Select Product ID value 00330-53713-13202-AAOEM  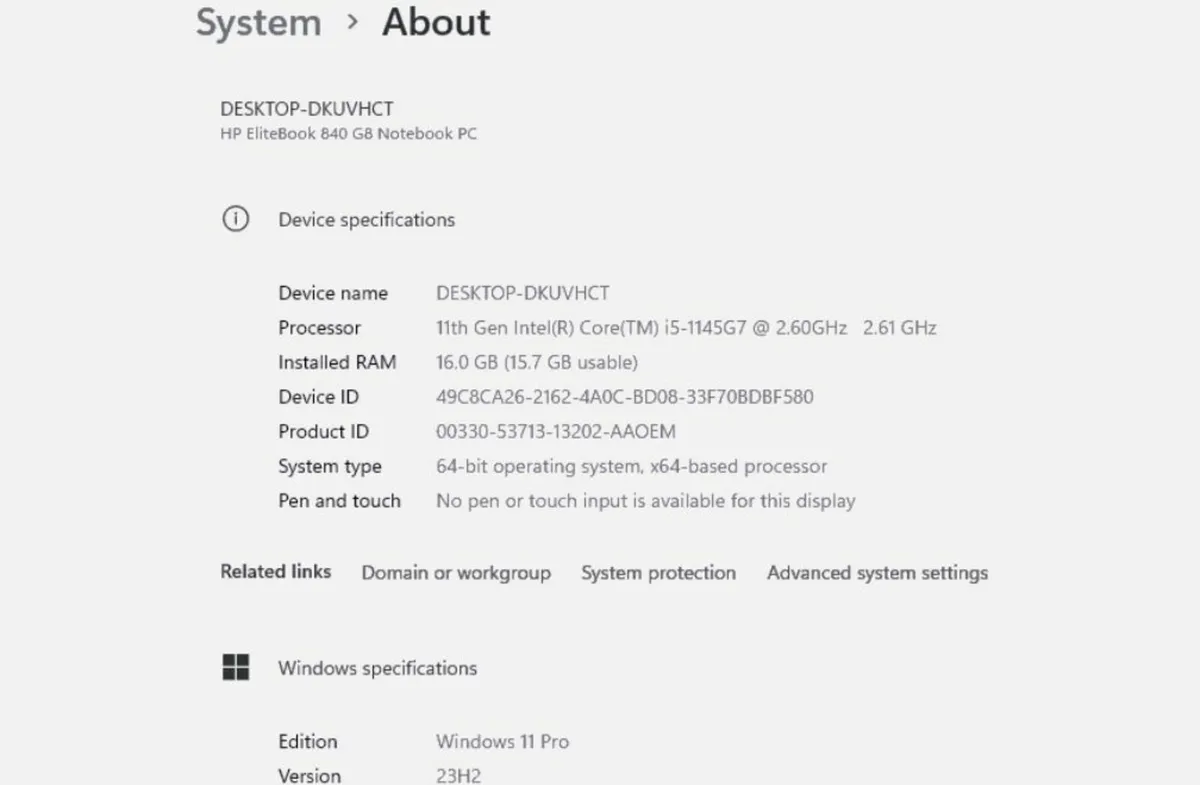pos(556,432)
